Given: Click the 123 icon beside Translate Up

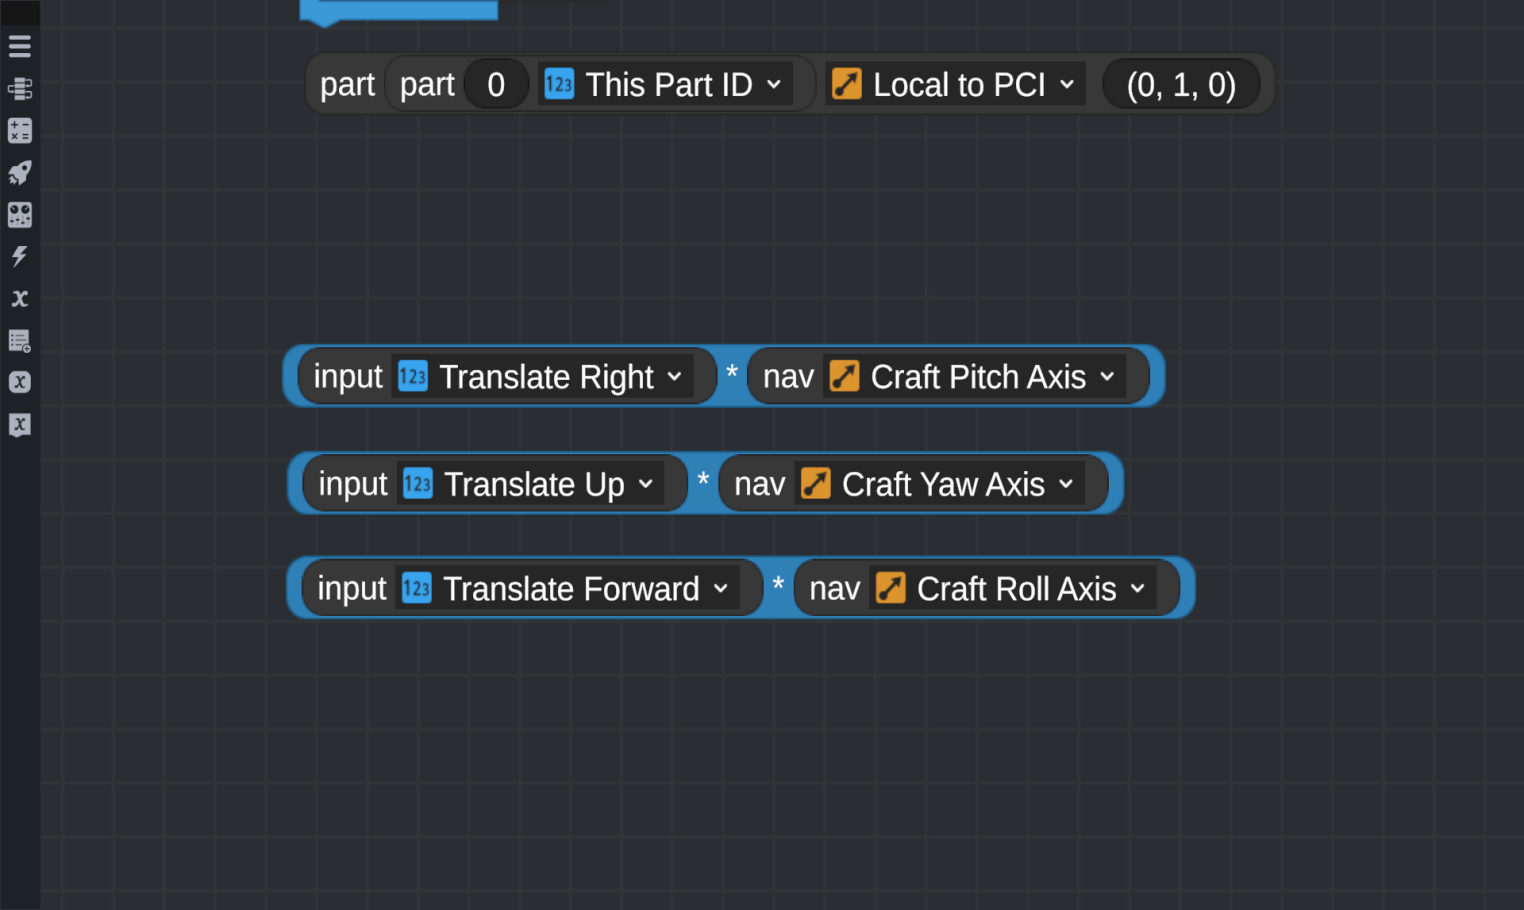Looking at the screenshot, I should (x=417, y=484).
